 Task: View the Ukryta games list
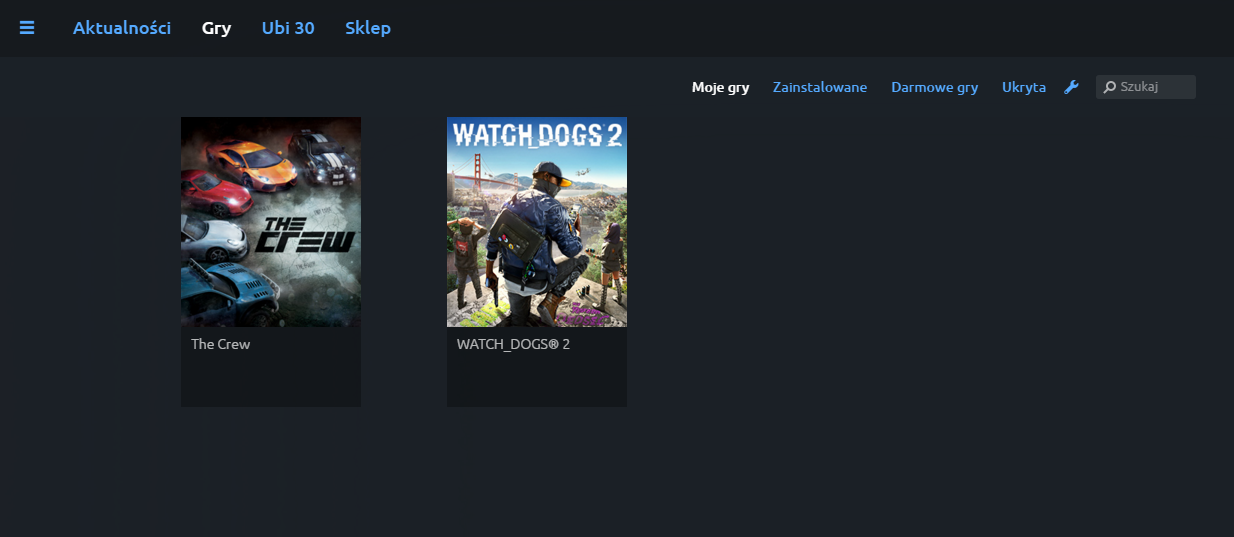tap(1024, 87)
